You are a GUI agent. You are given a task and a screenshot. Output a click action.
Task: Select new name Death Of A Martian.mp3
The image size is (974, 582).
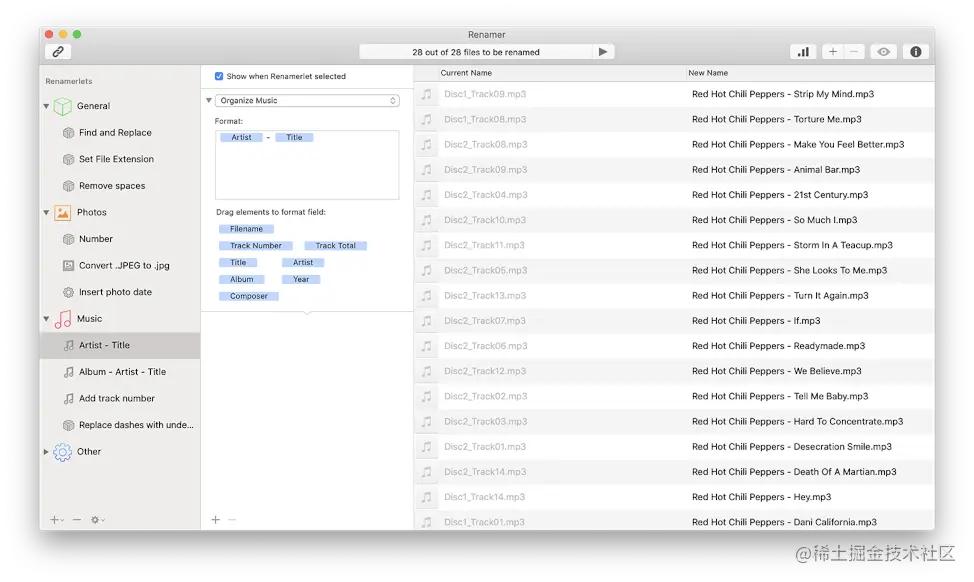point(794,471)
